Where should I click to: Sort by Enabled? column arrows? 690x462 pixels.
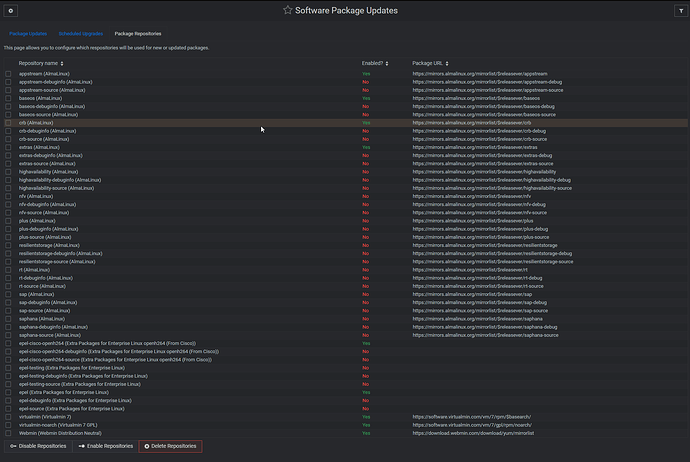pyautogui.click(x=387, y=64)
